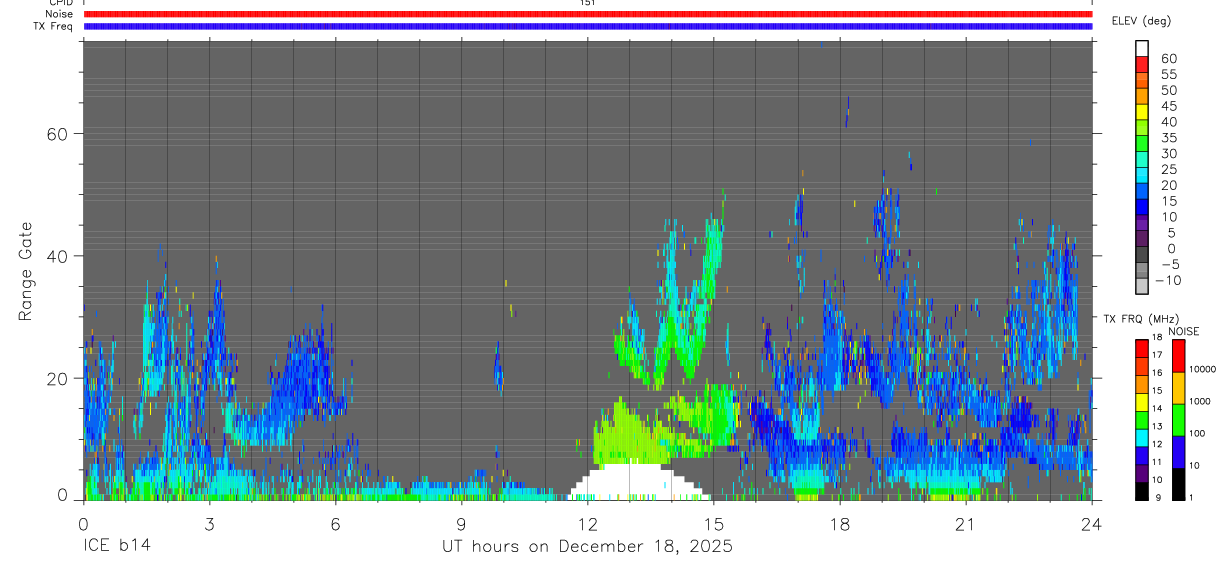Click the red segment of ELEV color scale
Screen dimensions: 1228x567
pyautogui.click(x=1142, y=64)
